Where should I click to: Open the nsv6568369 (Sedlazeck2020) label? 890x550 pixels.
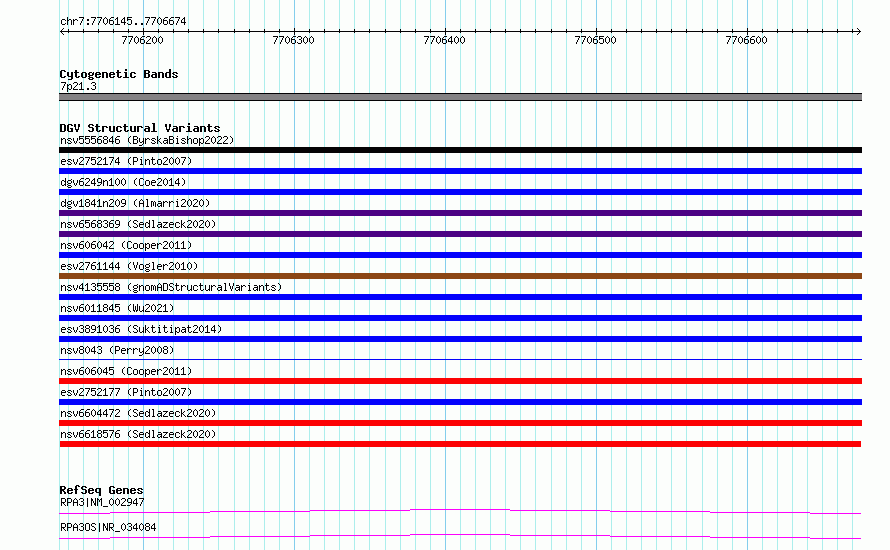click(x=138, y=224)
